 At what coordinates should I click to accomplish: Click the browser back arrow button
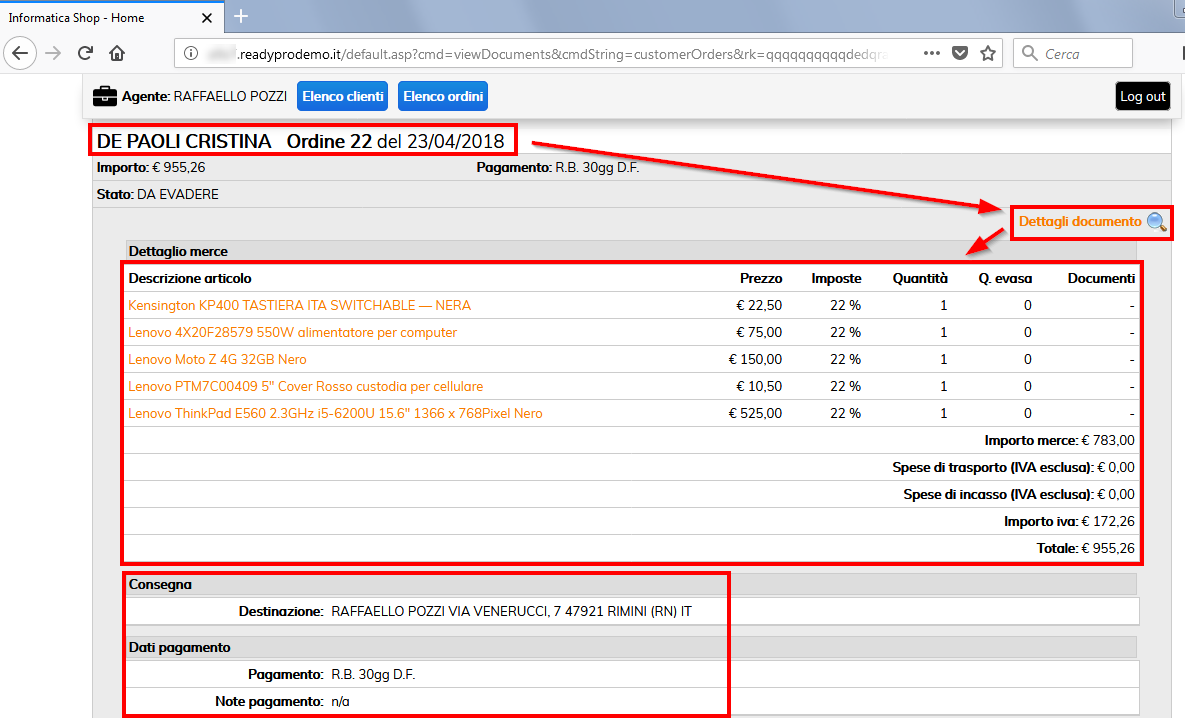click(22, 53)
